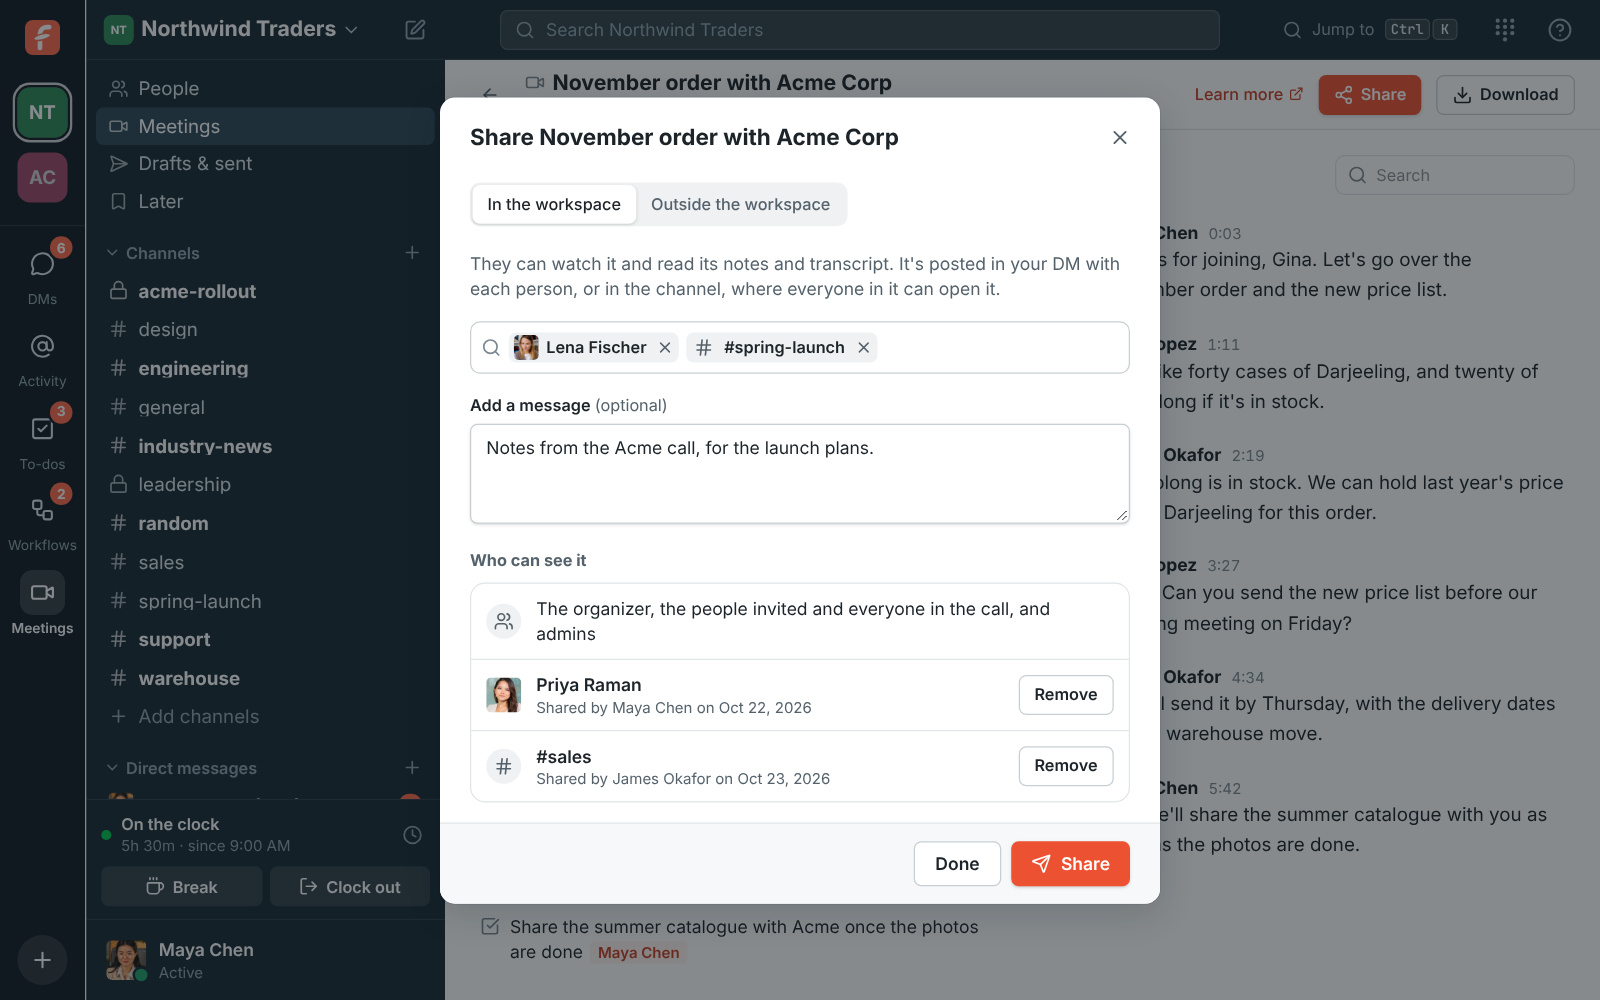Click inside the recipient field after the chips

pos(1000,347)
